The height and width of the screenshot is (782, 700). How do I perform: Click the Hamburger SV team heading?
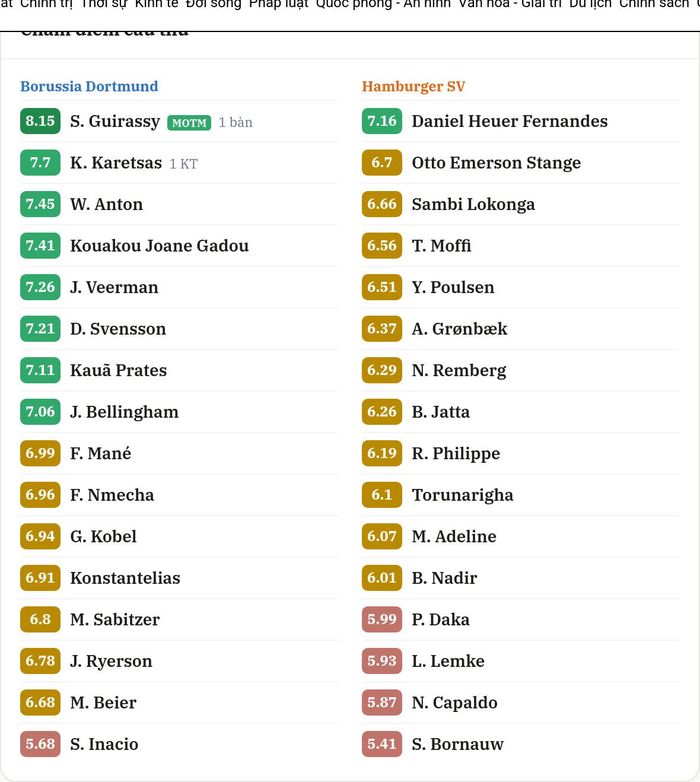point(413,86)
